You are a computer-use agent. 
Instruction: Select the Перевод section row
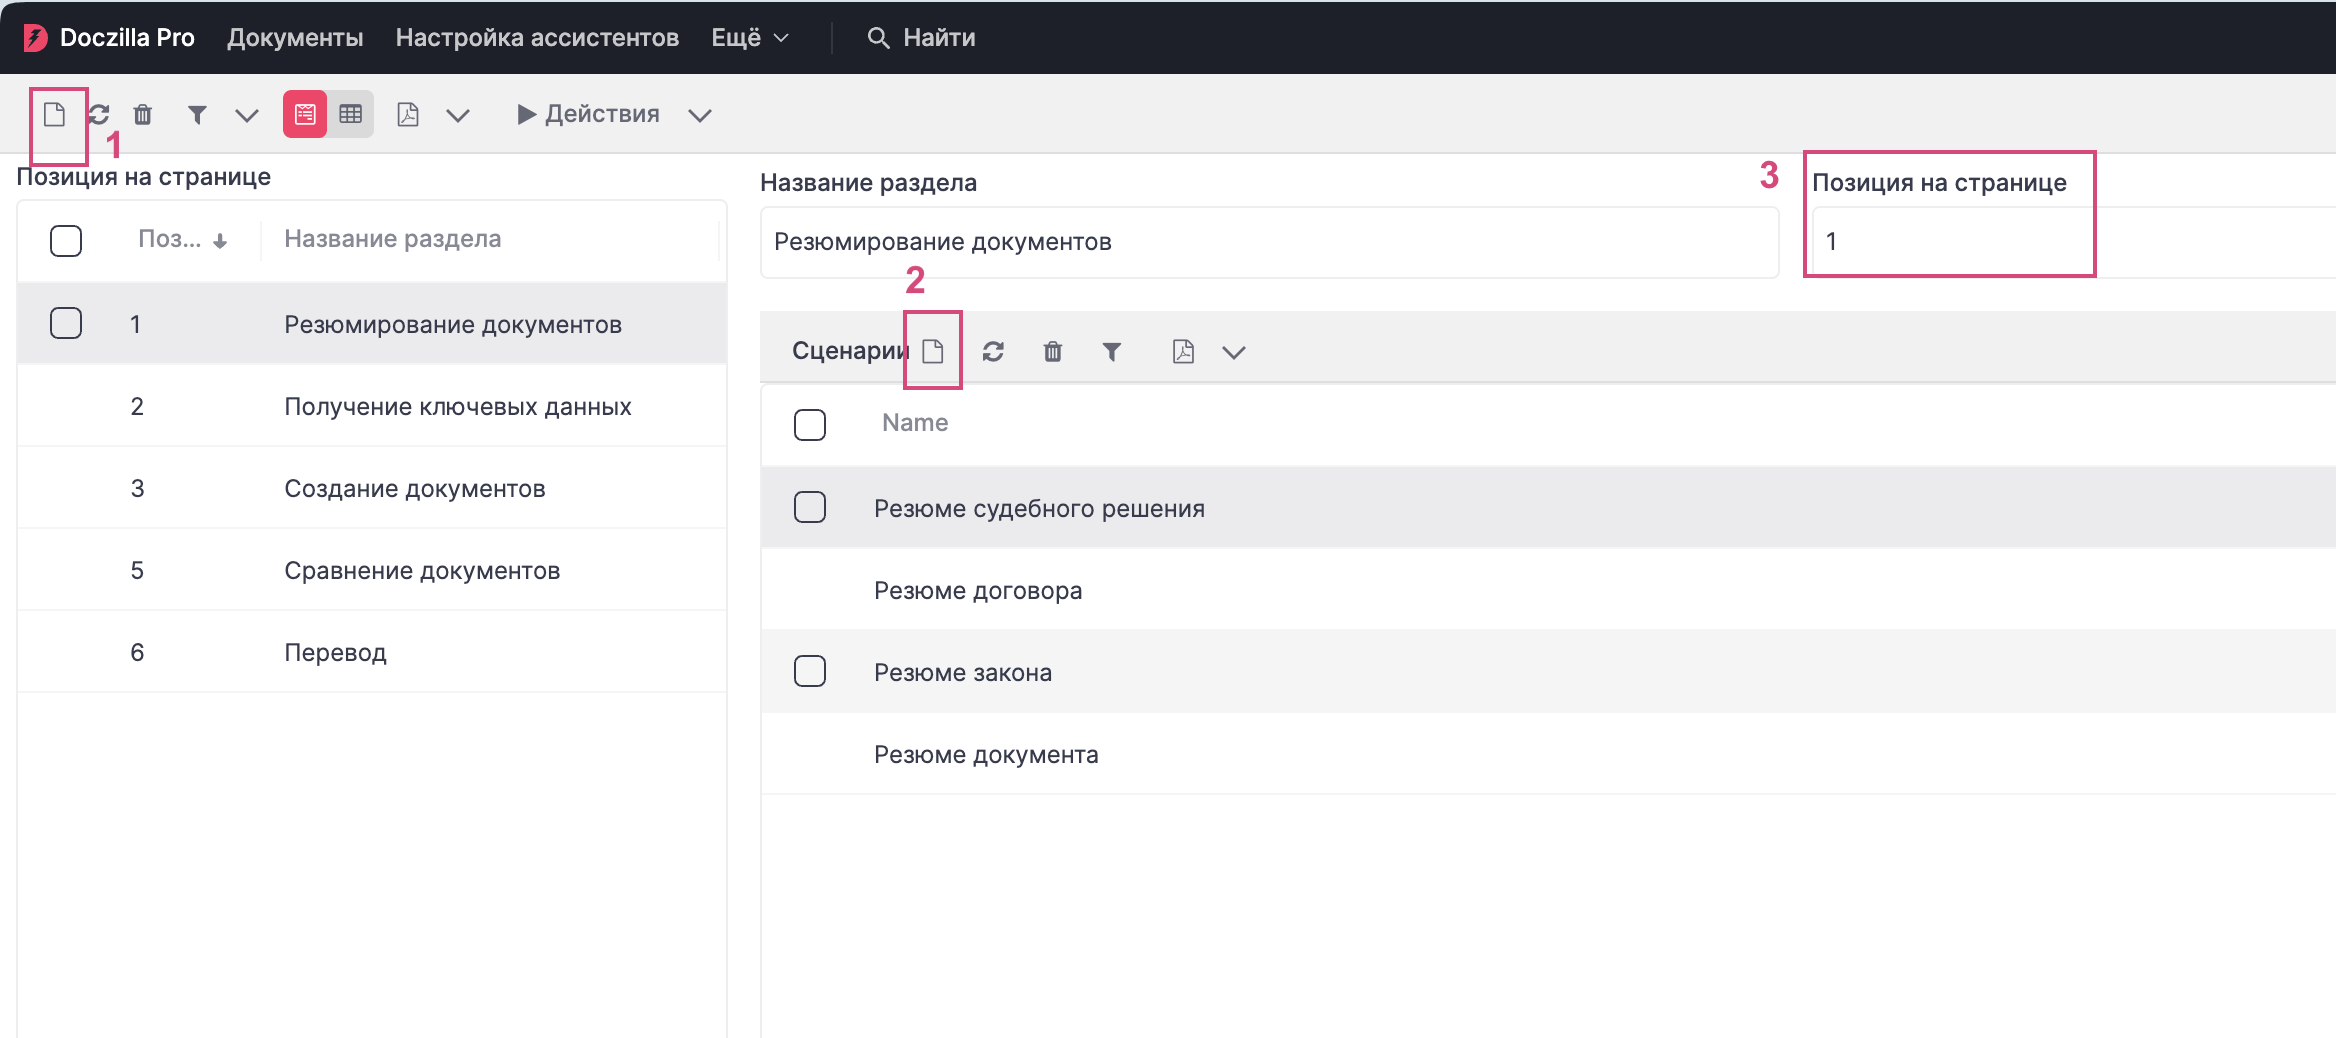tap(372, 652)
